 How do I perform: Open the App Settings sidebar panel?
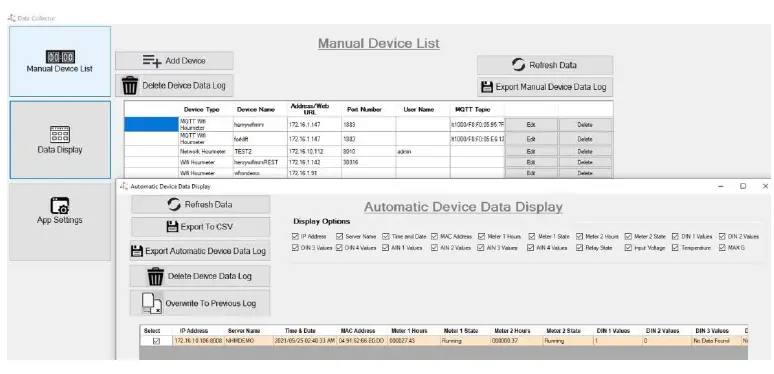pyautogui.click(x=60, y=222)
